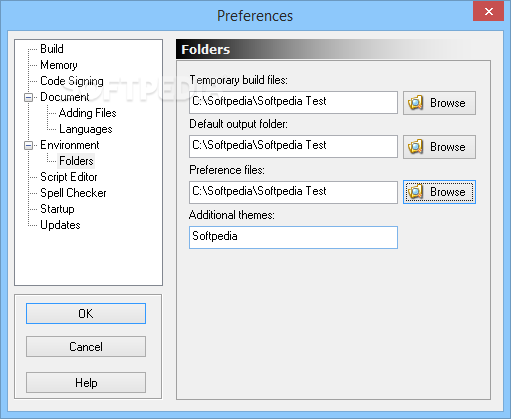Cancel the Preferences dialog
The width and height of the screenshot is (511, 419).
point(86,346)
